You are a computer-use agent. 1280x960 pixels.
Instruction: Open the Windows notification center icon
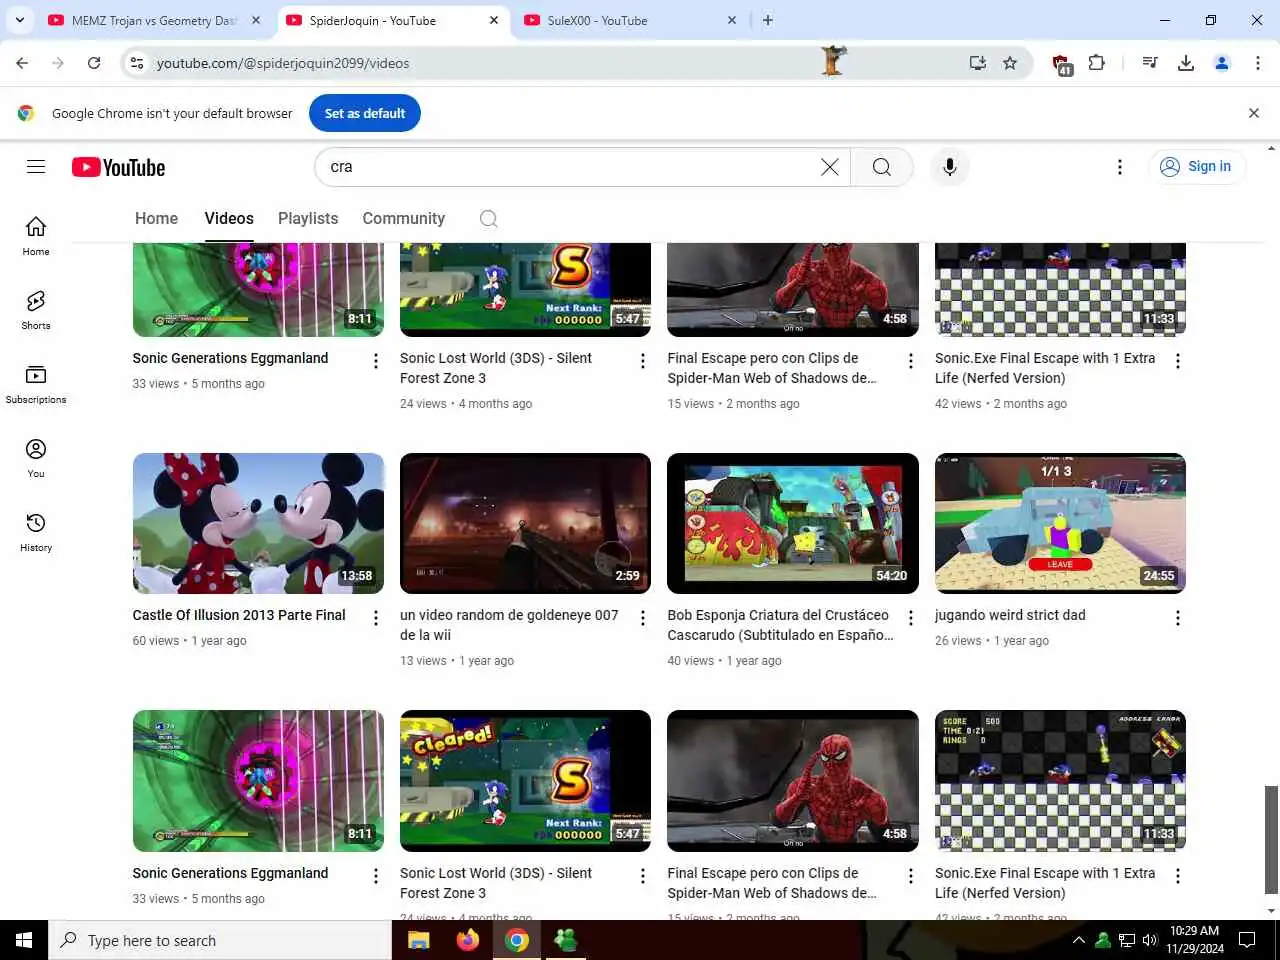[x=1247, y=940]
